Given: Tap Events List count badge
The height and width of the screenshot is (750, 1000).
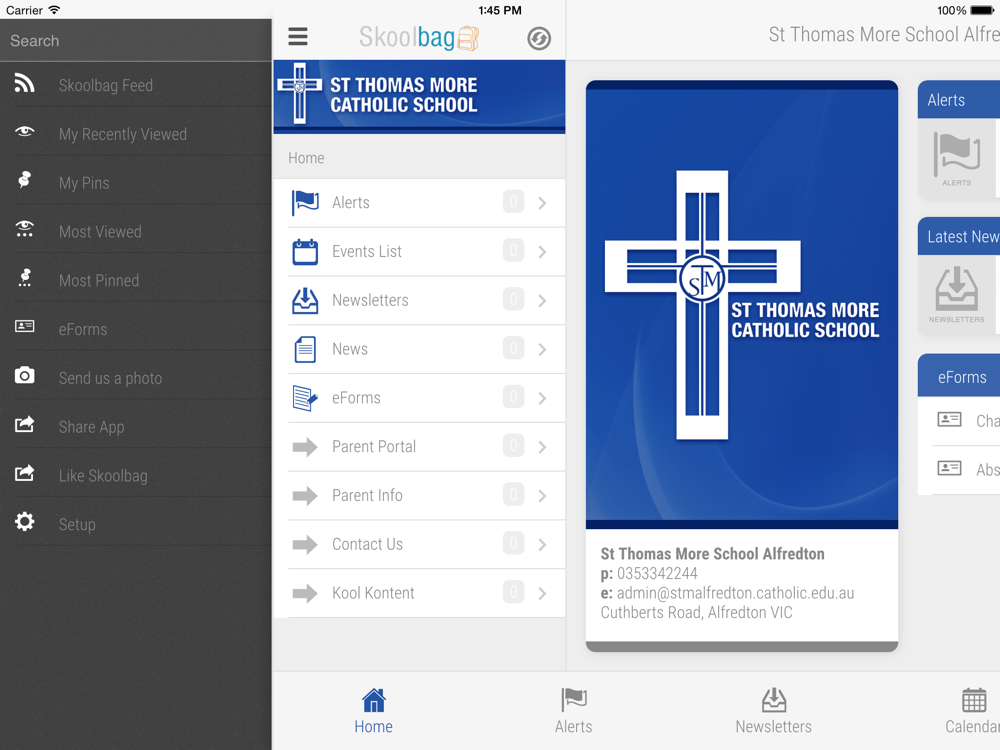Looking at the screenshot, I should point(513,250).
